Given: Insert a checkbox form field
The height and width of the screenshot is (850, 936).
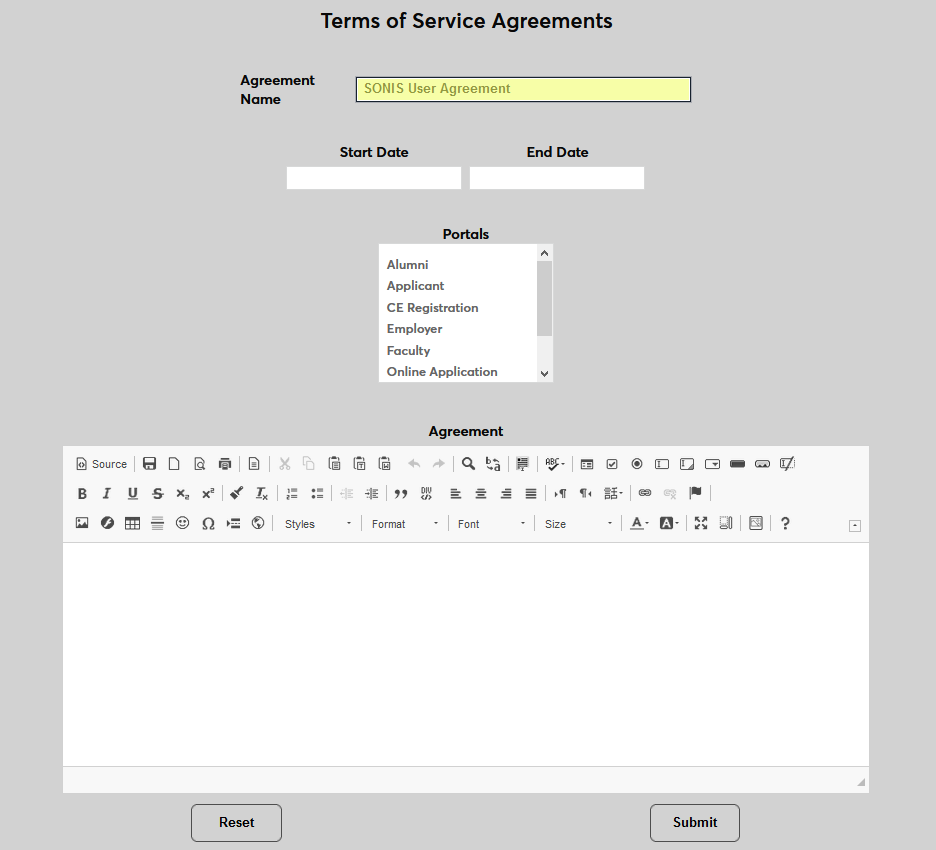Looking at the screenshot, I should coord(612,464).
